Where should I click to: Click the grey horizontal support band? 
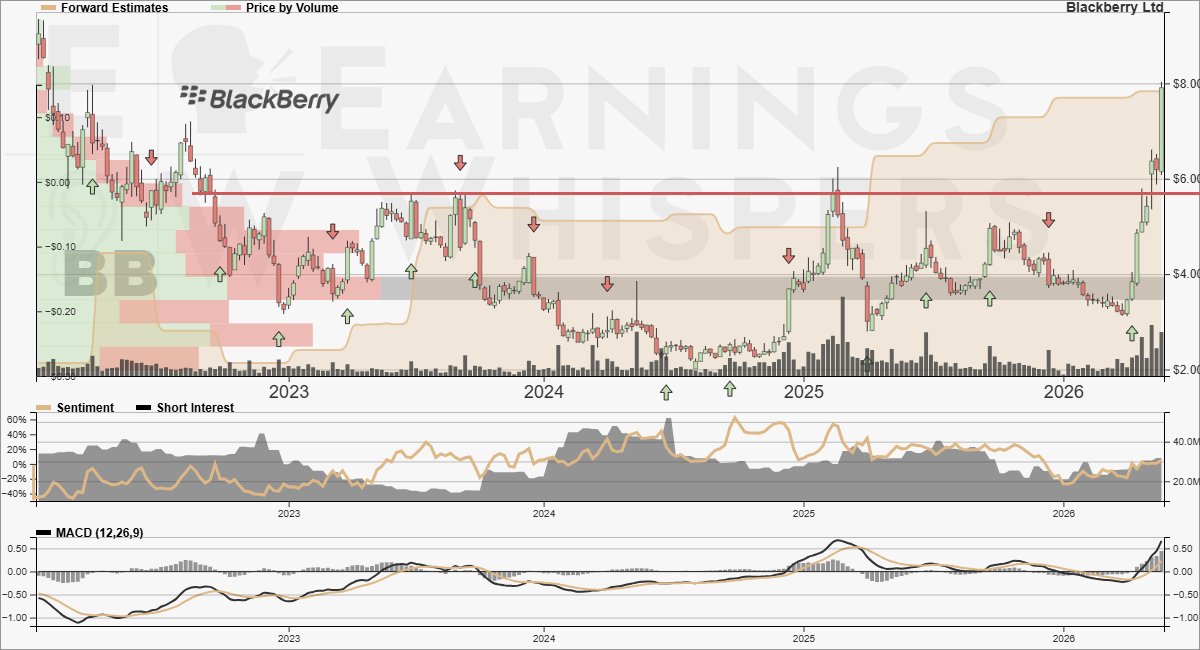tap(772, 288)
